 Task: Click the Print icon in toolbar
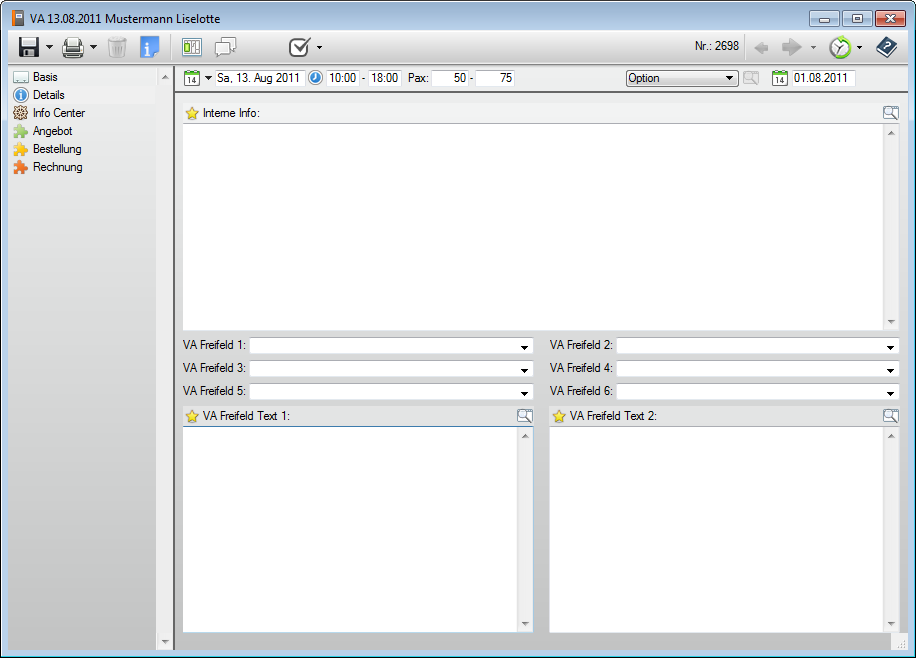tap(73, 47)
